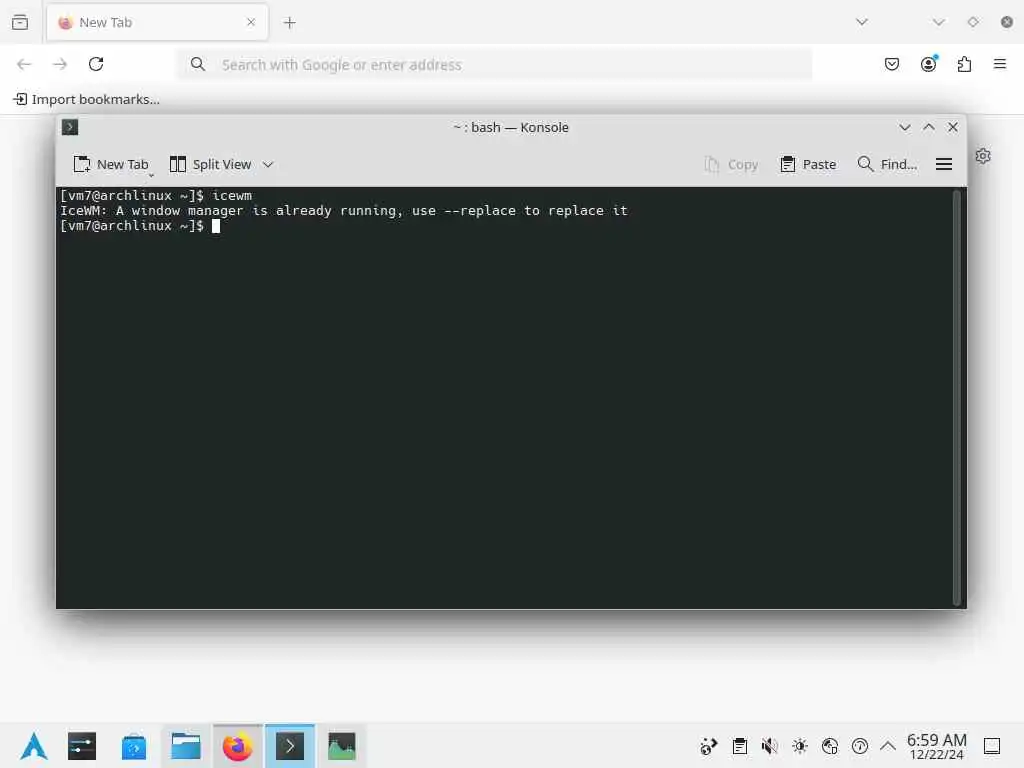Click the Konsole terminal scrollbar
Screen dimensions: 1024x768
(957, 397)
